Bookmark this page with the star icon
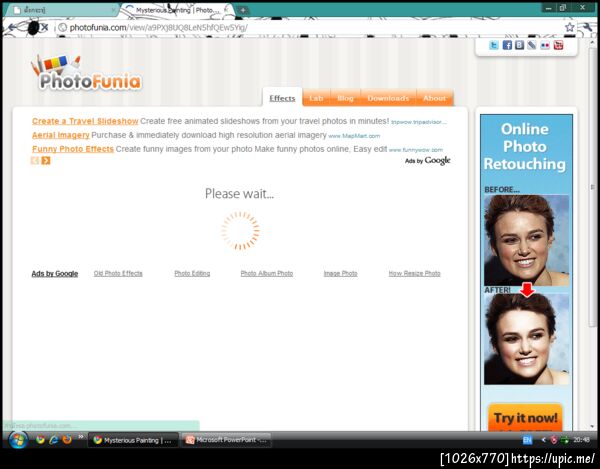600x469 pixels. (570, 27)
